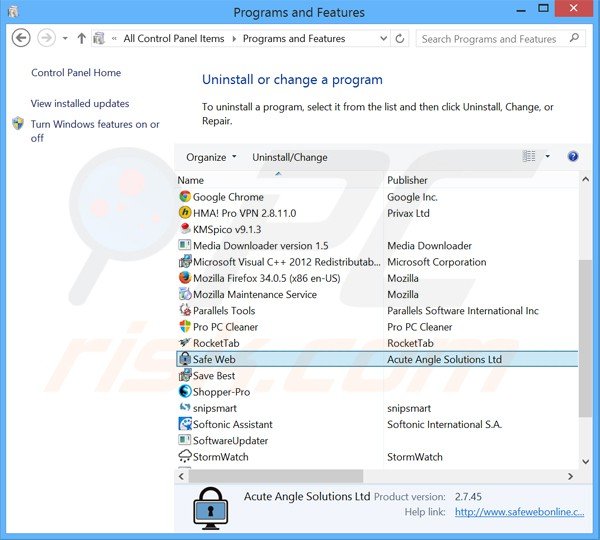Expand the view options dropdown arrow
This screenshot has width=600, height=540.
click(548, 156)
